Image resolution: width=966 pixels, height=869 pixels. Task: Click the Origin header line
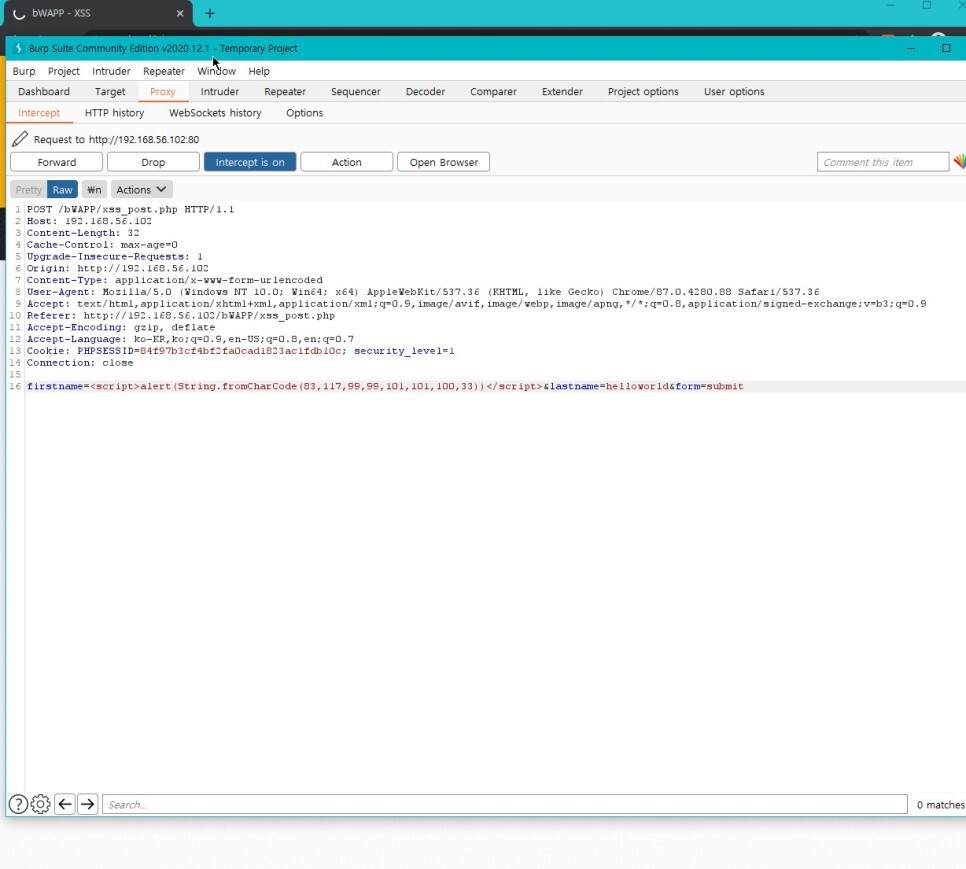click(117, 269)
